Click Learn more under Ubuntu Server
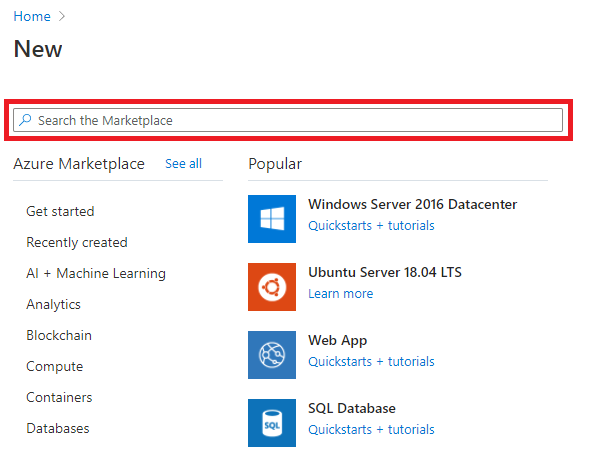The height and width of the screenshot is (449, 592). pos(341,293)
